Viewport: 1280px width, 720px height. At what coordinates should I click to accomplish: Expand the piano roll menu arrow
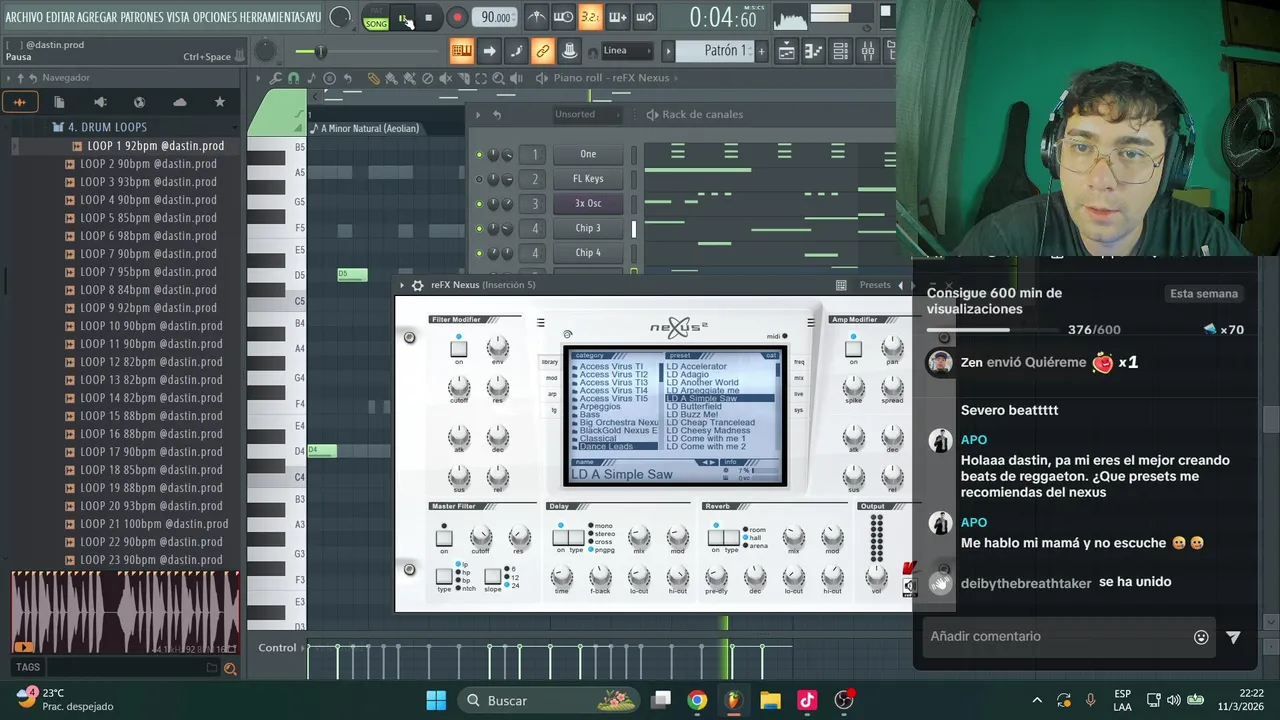(x=258, y=78)
